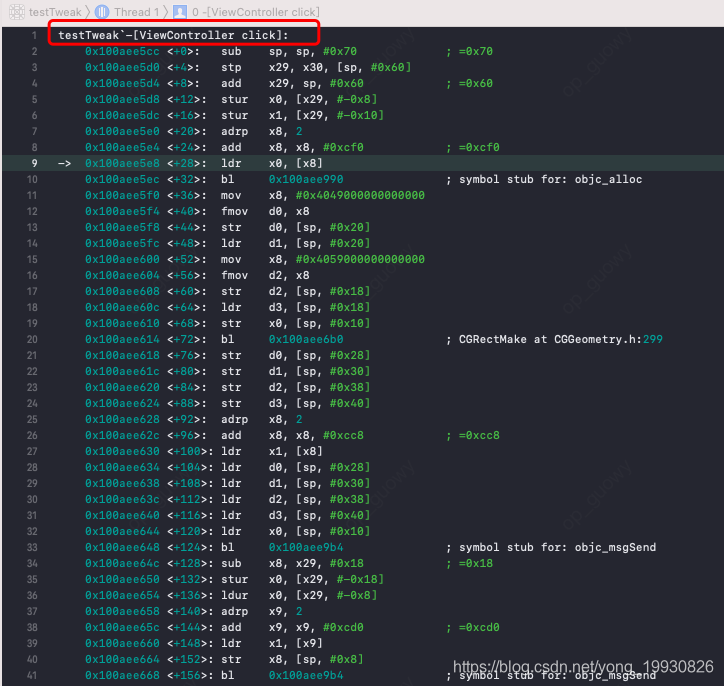Click the 'adrp' instruction on line 7
Image resolution: width=724 pixels, height=686 pixels.
point(234,132)
